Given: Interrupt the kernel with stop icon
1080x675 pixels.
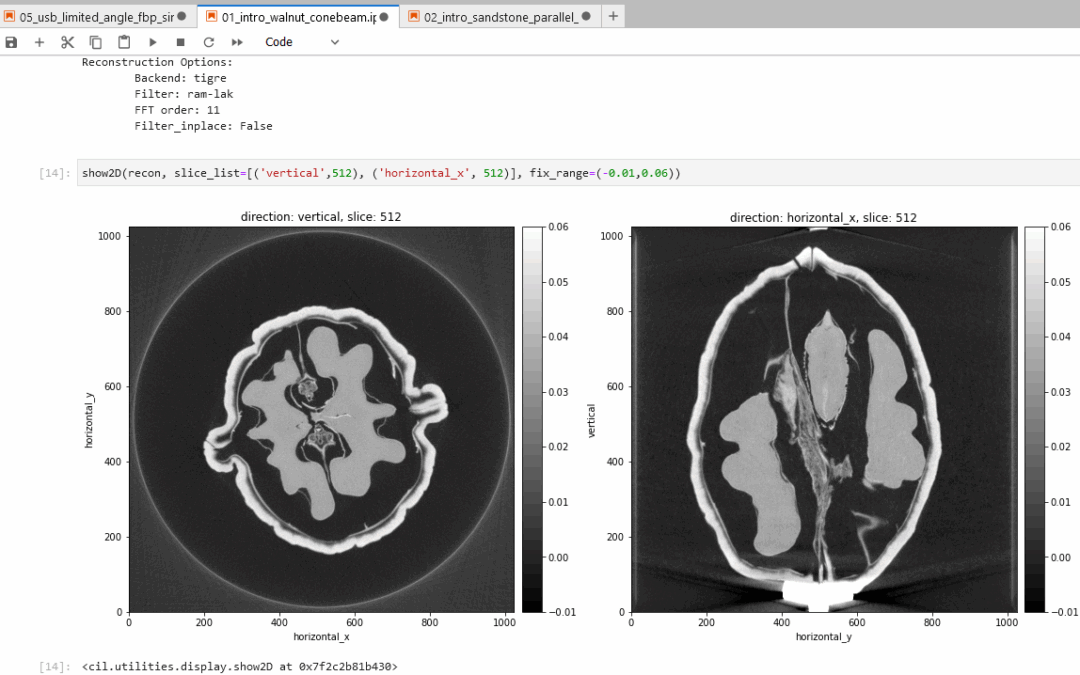Looking at the screenshot, I should [x=181, y=42].
